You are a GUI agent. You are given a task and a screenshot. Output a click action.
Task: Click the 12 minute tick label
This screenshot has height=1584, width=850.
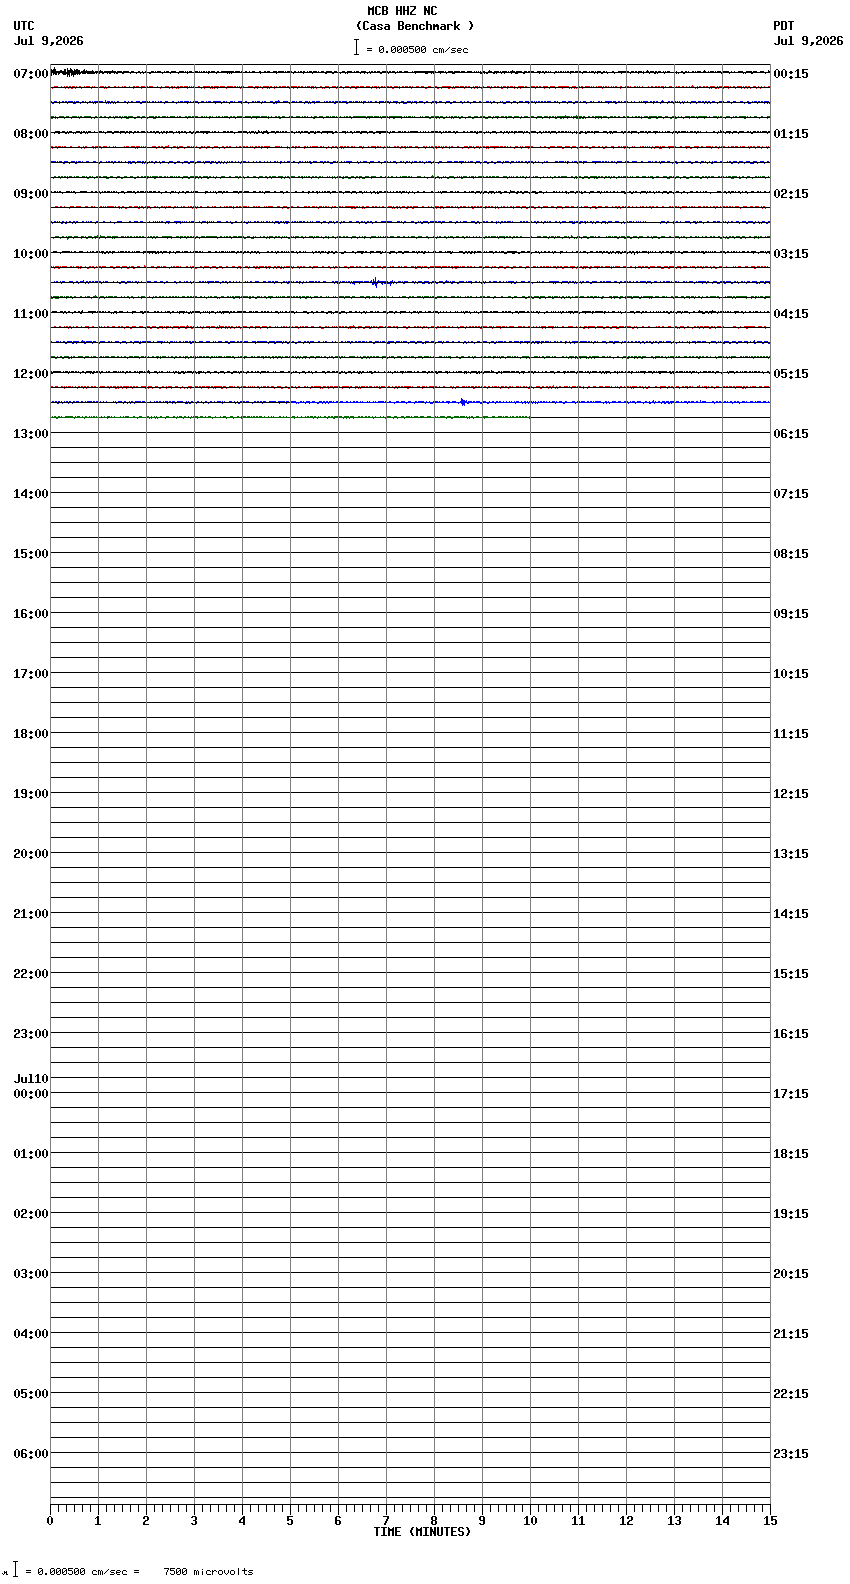point(626,1521)
